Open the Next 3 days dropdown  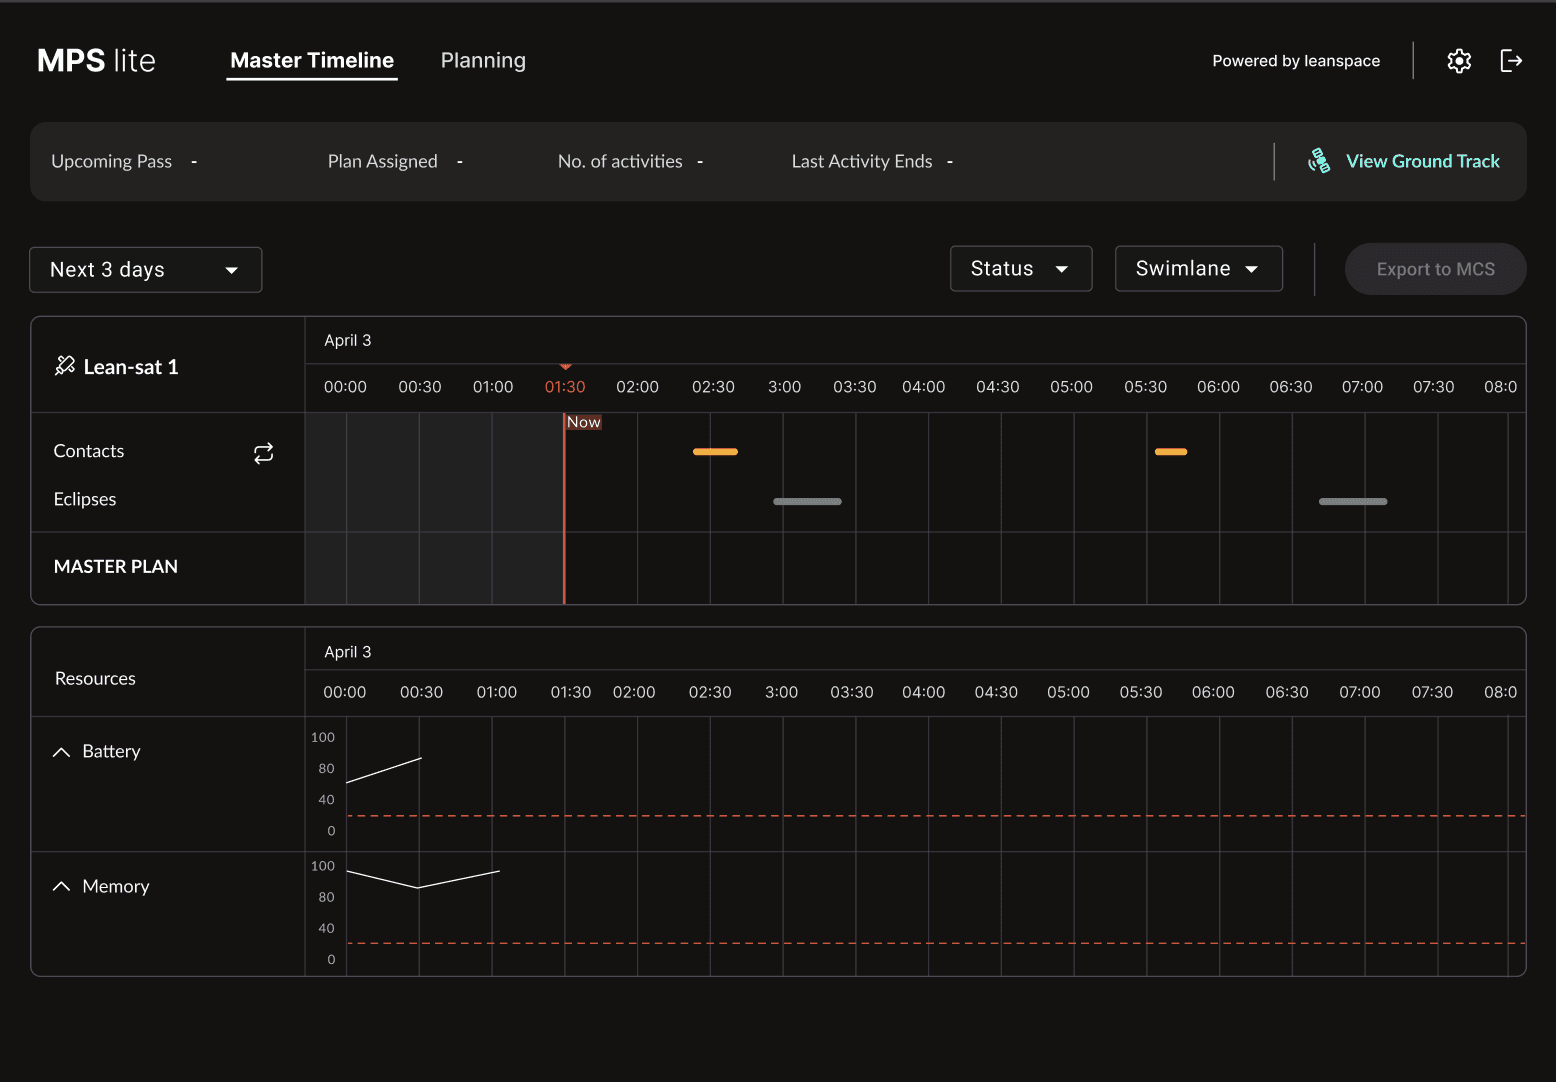[x=146, y=270]
